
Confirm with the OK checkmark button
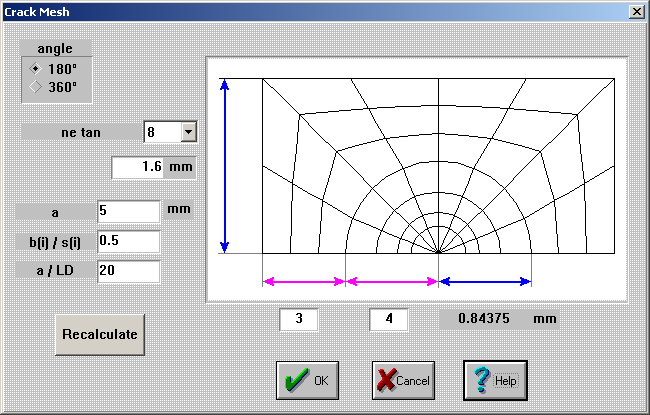coord(307,380)
